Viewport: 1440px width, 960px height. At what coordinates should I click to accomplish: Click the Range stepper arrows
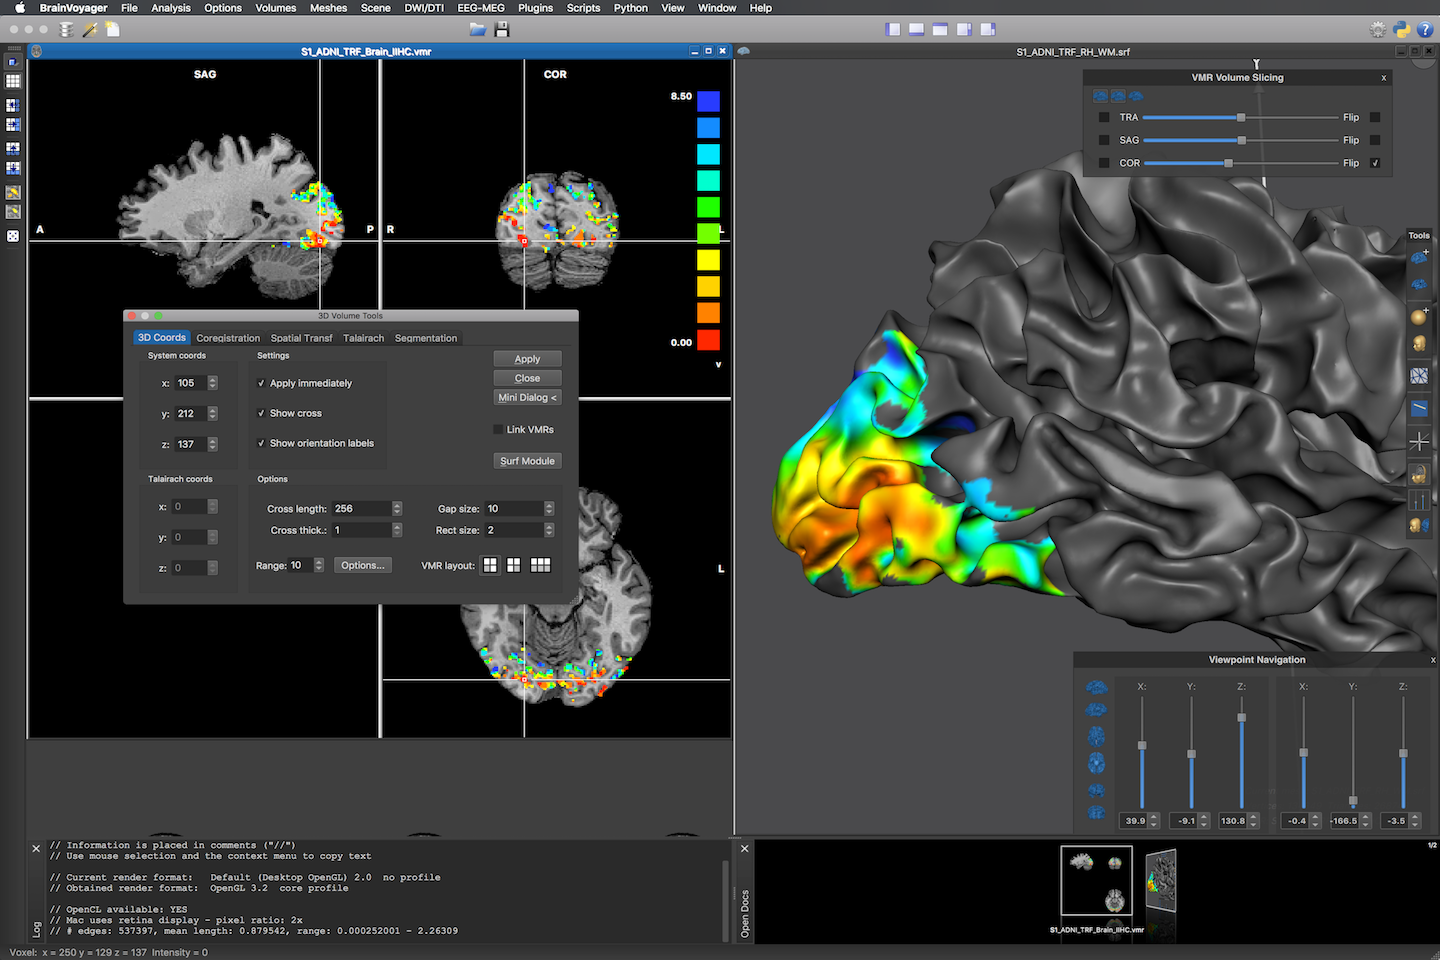[319, 565]
